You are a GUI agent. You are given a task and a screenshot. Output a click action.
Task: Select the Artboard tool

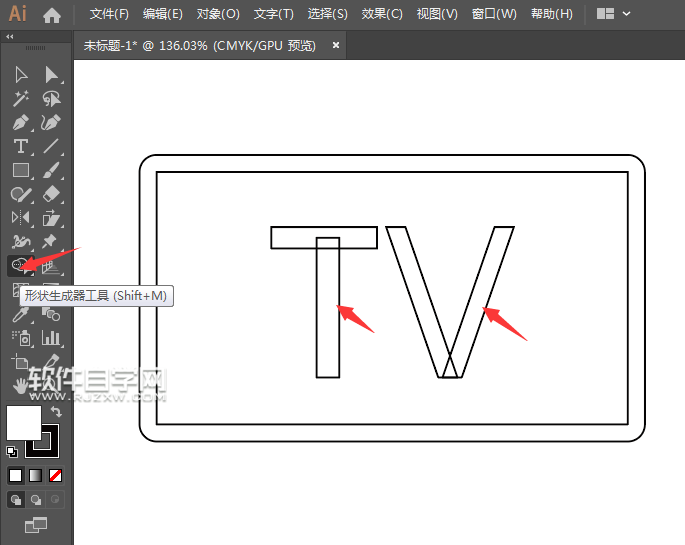(21, 362)
